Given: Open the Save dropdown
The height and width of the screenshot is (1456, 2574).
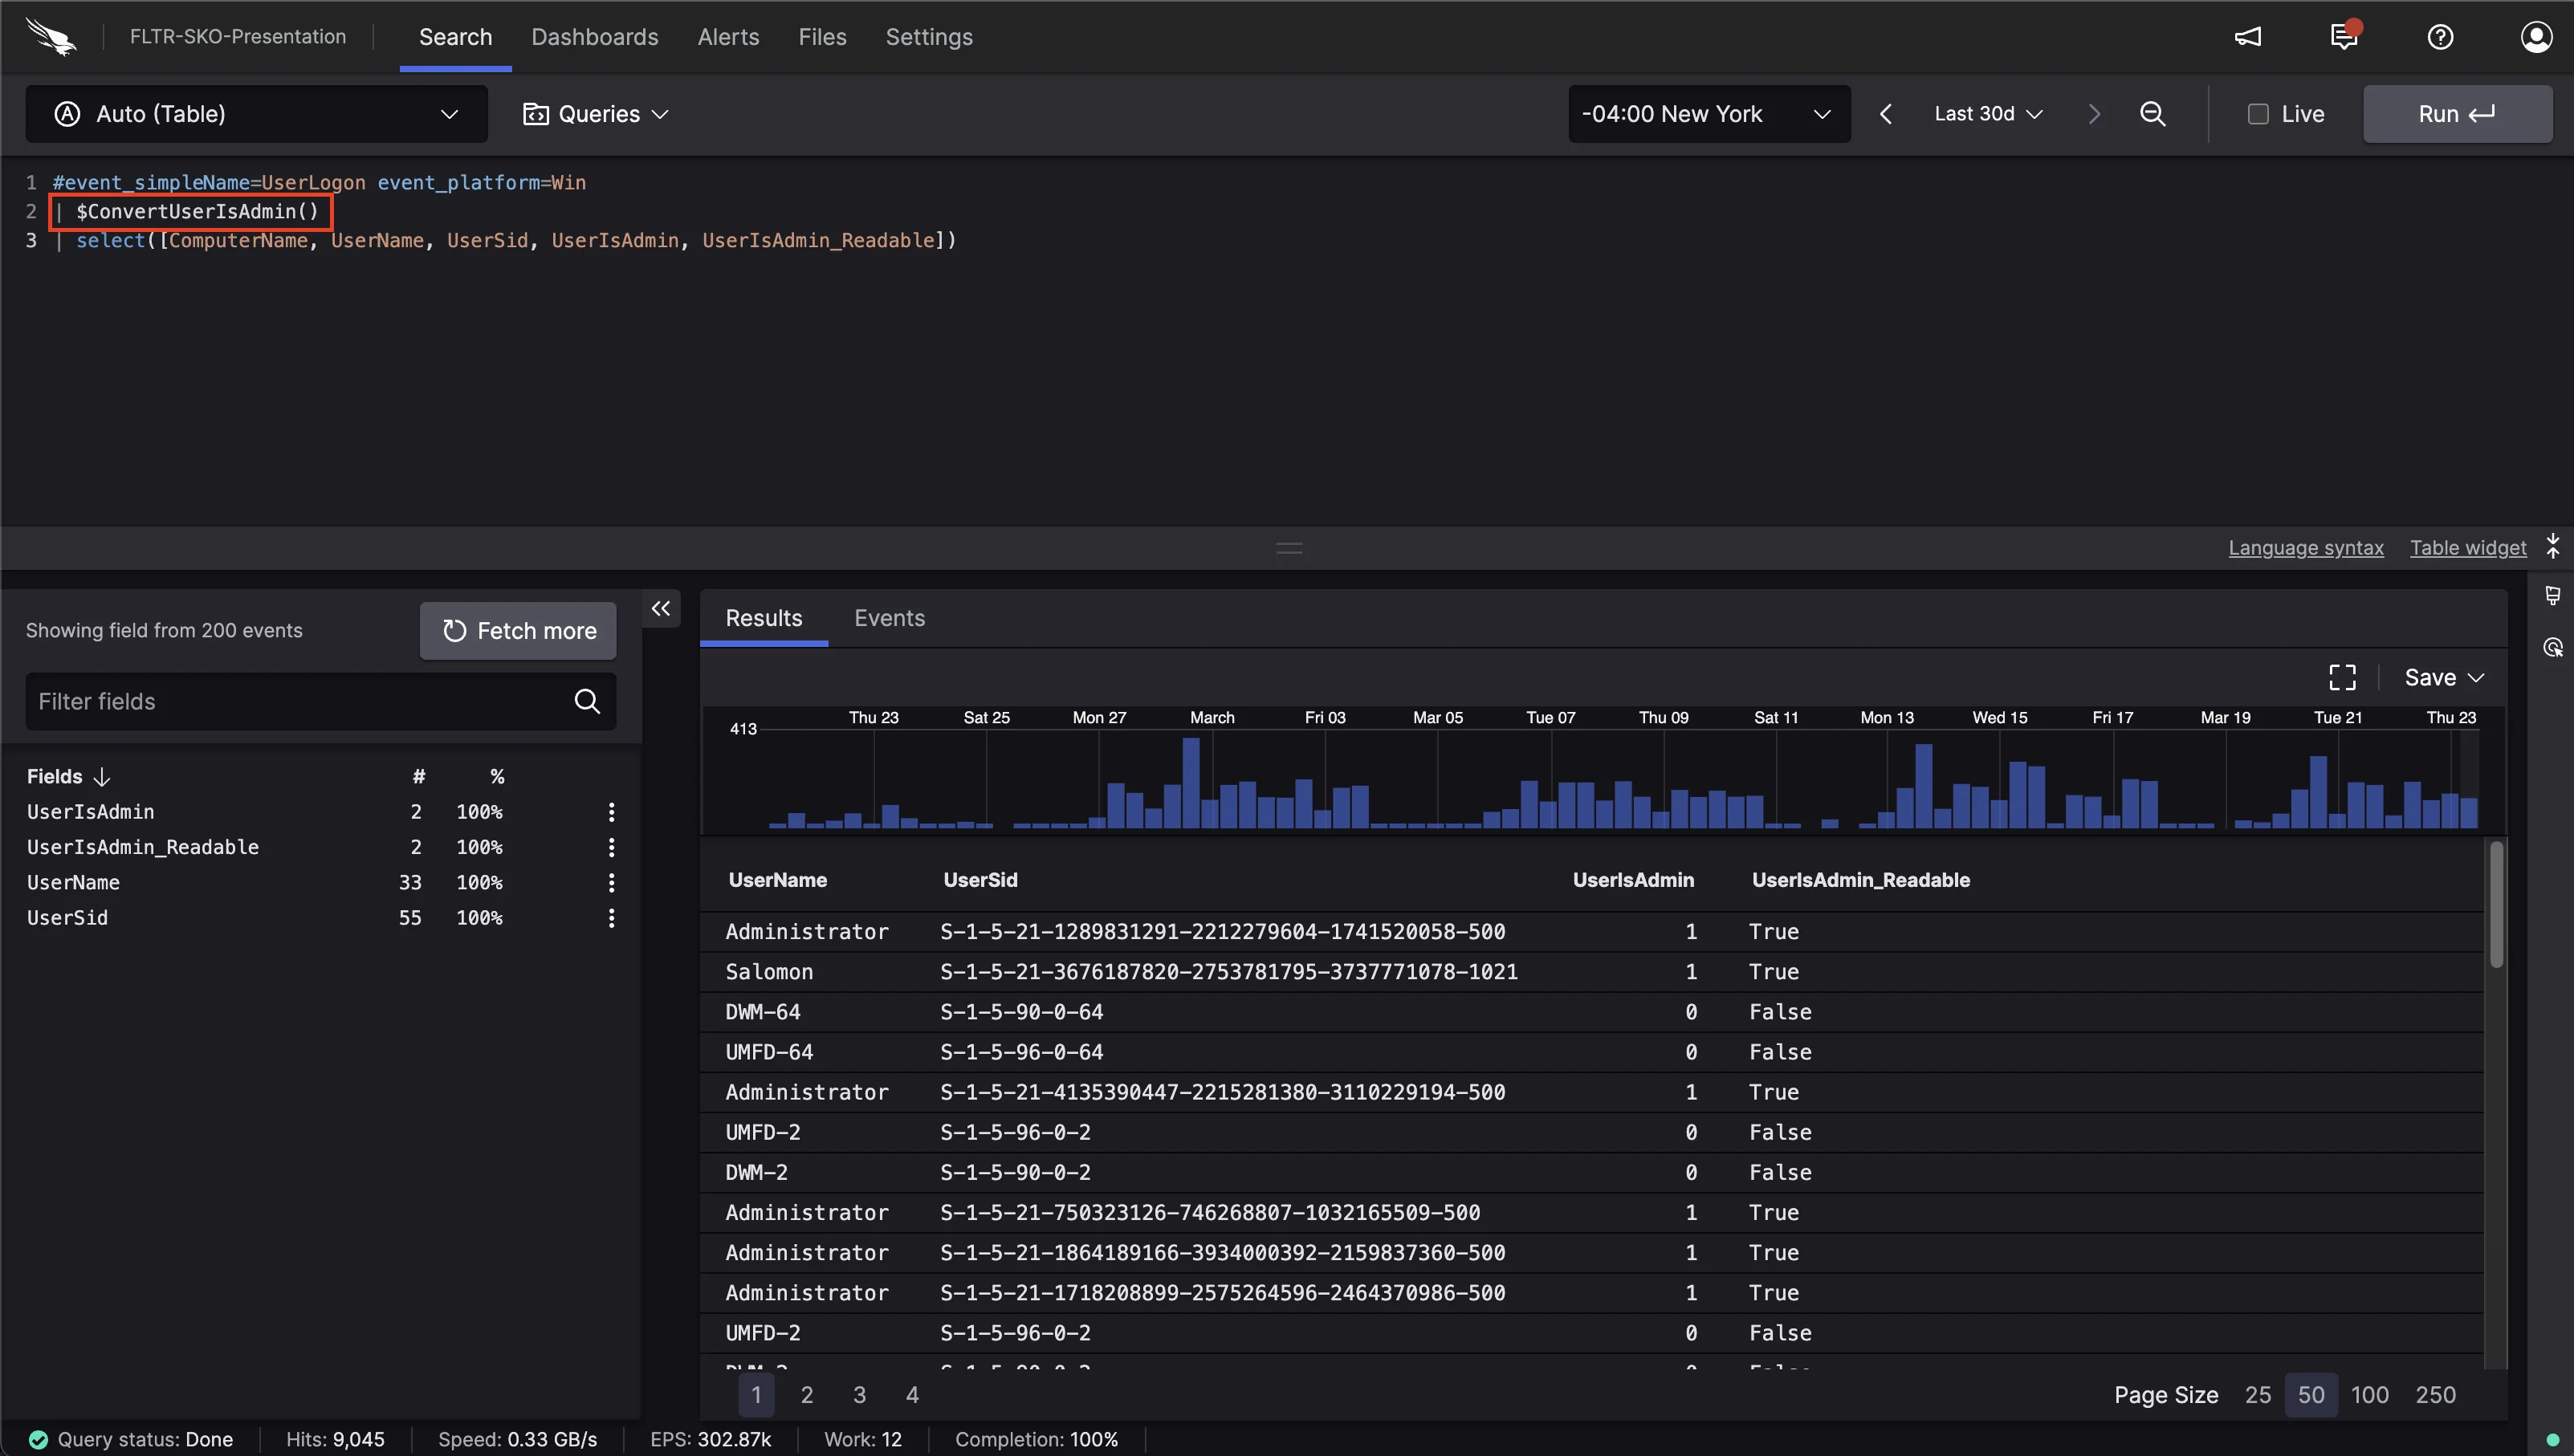Looking at the screenshot, I should pyautogui.click(x=2444, y=677).
